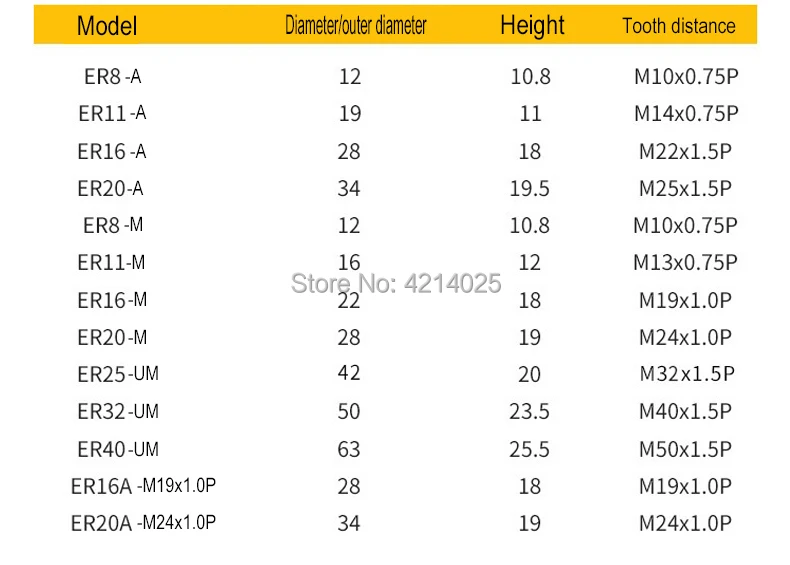Select the ER16A -M19x1.0P model

tap(143, 486)
